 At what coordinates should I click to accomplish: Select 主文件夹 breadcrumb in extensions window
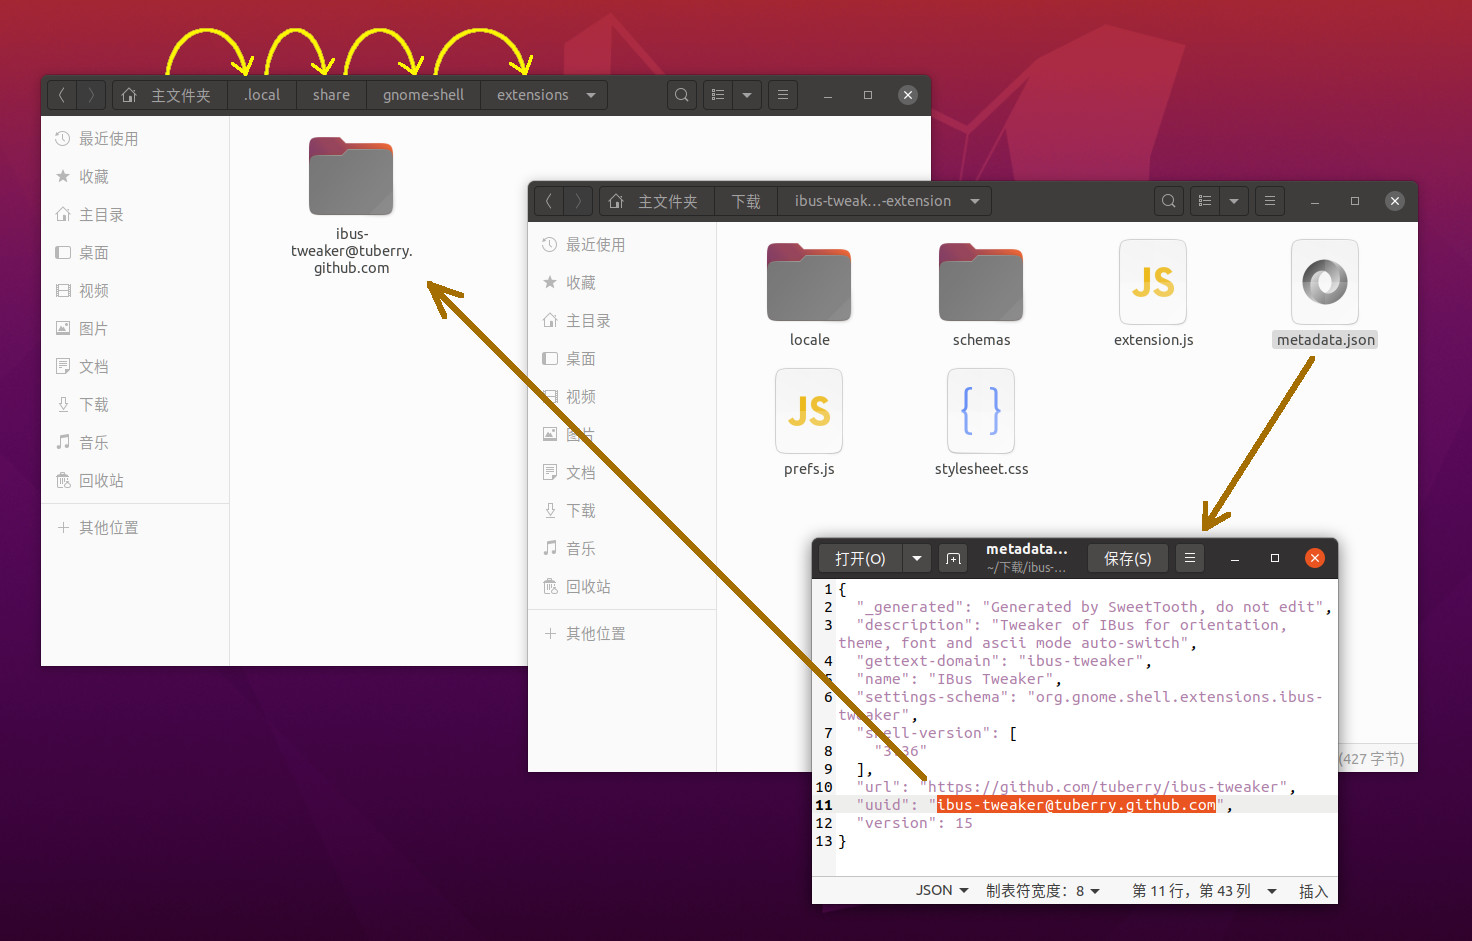point(169,95)
